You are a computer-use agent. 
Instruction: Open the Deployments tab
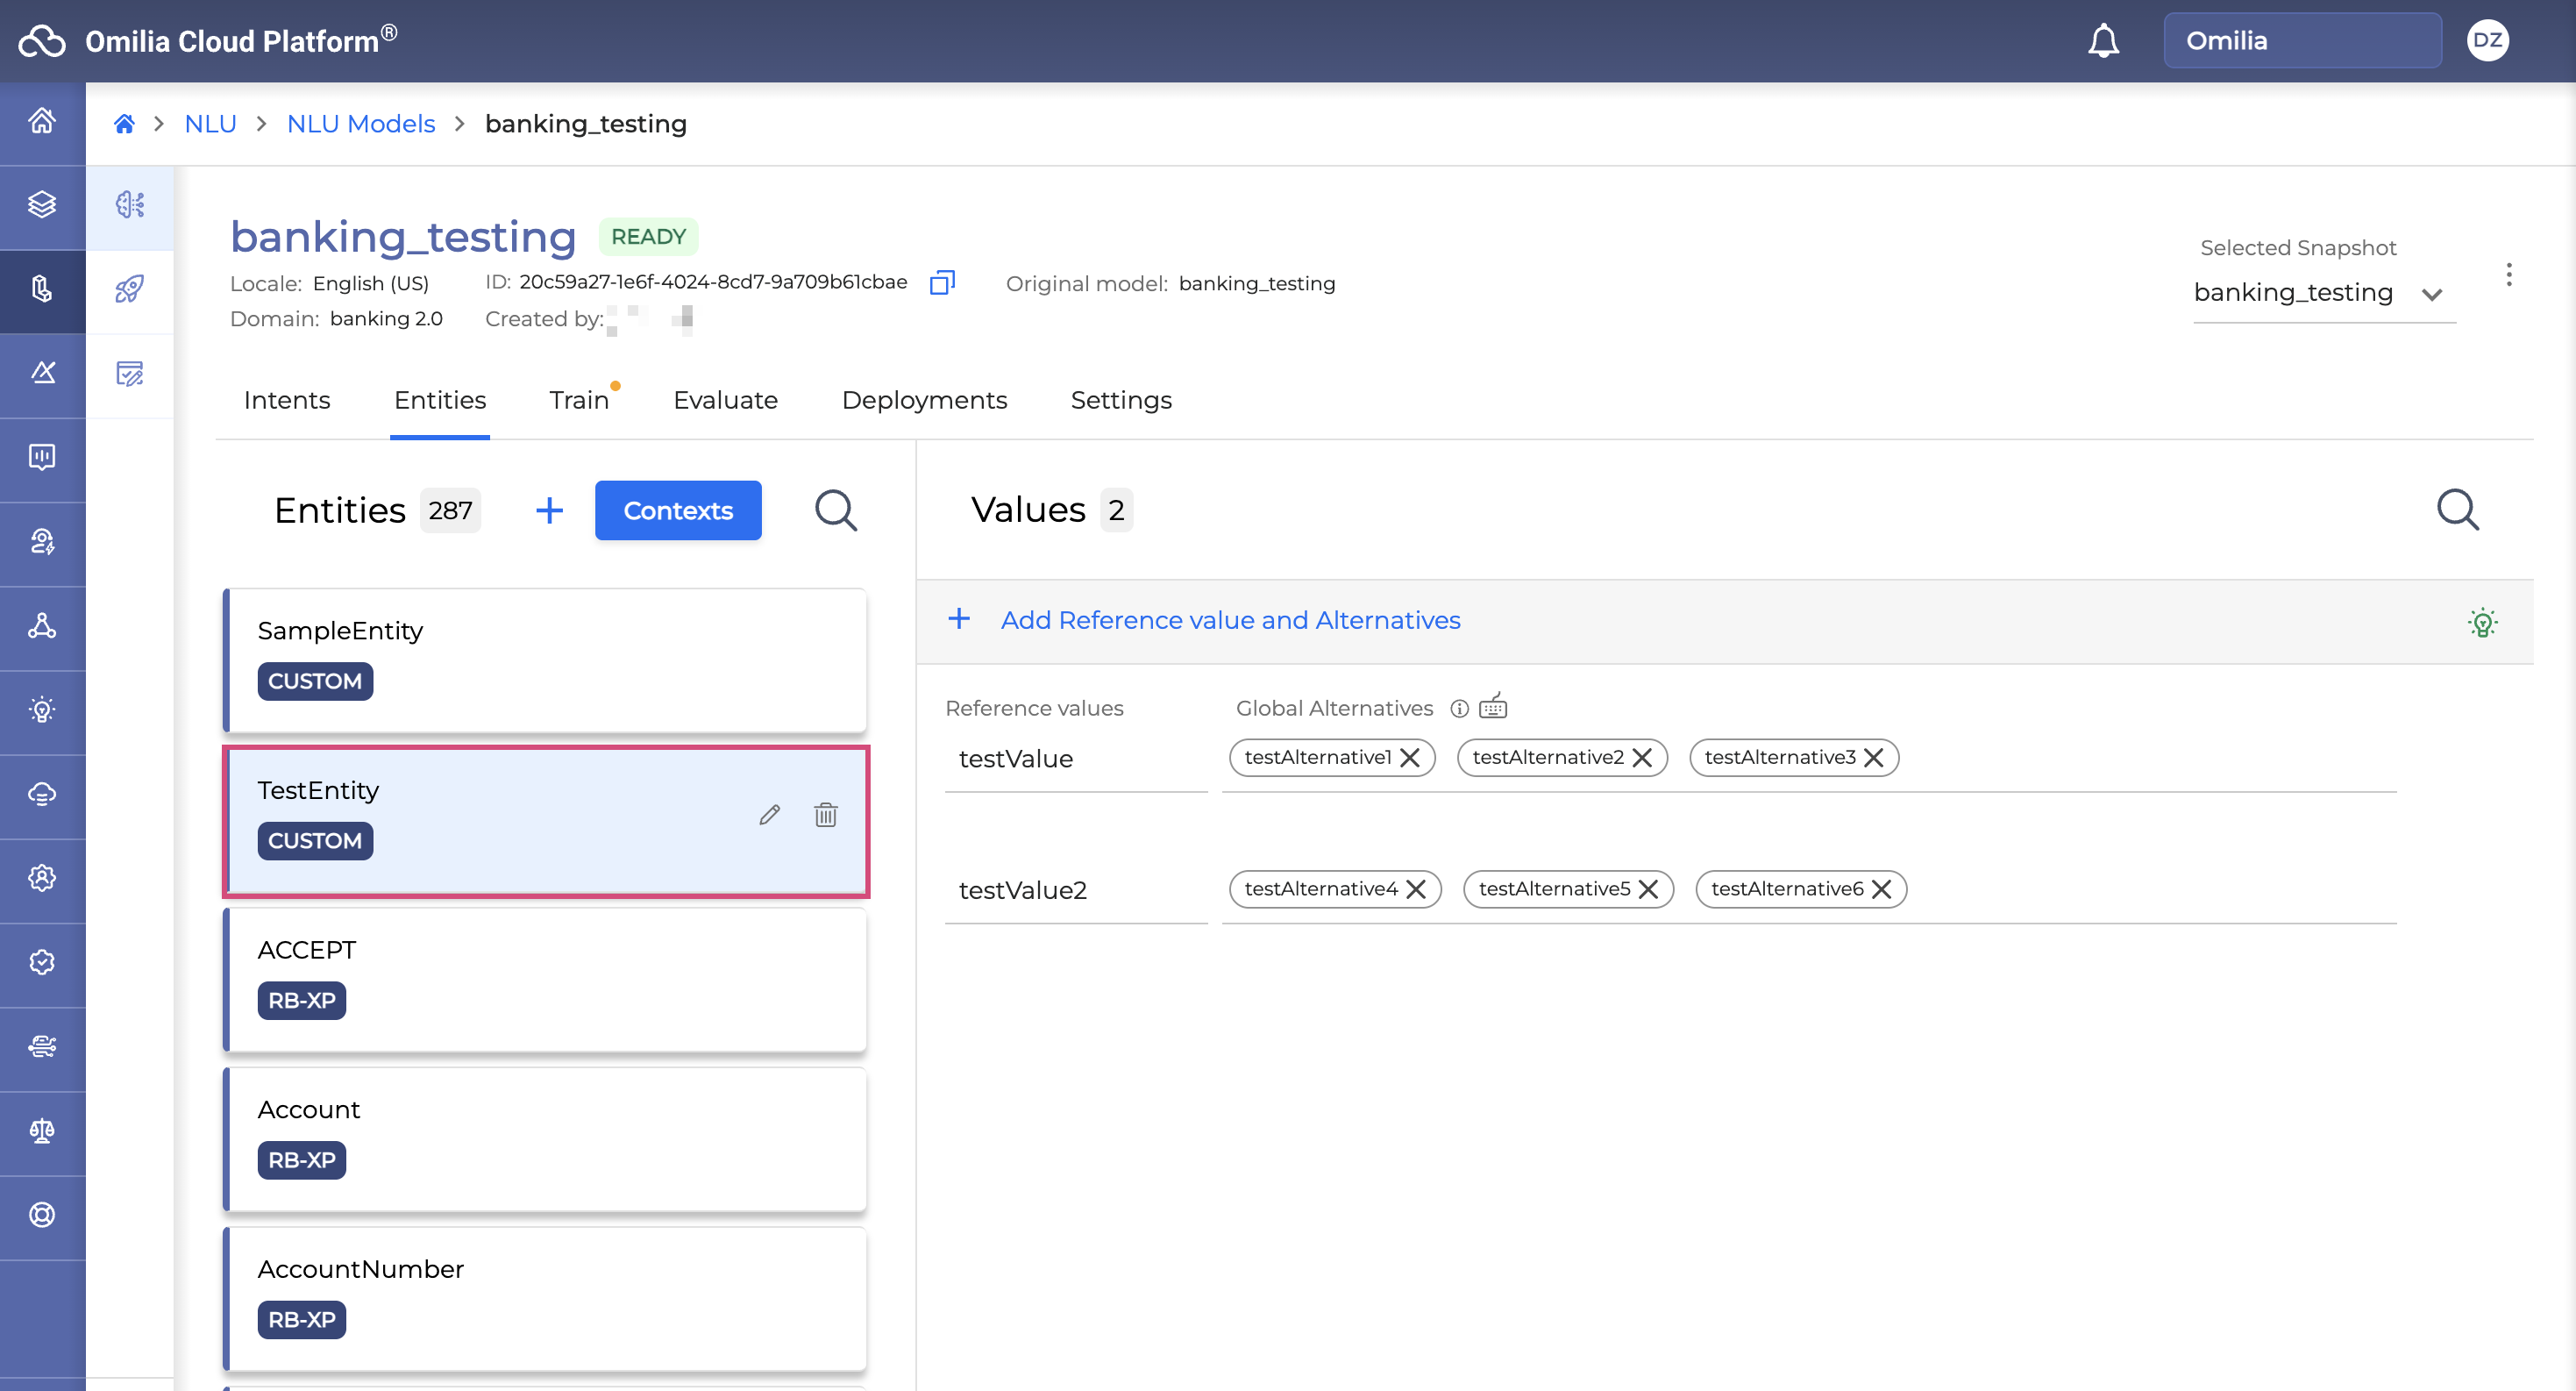click(x=924, y=400)
